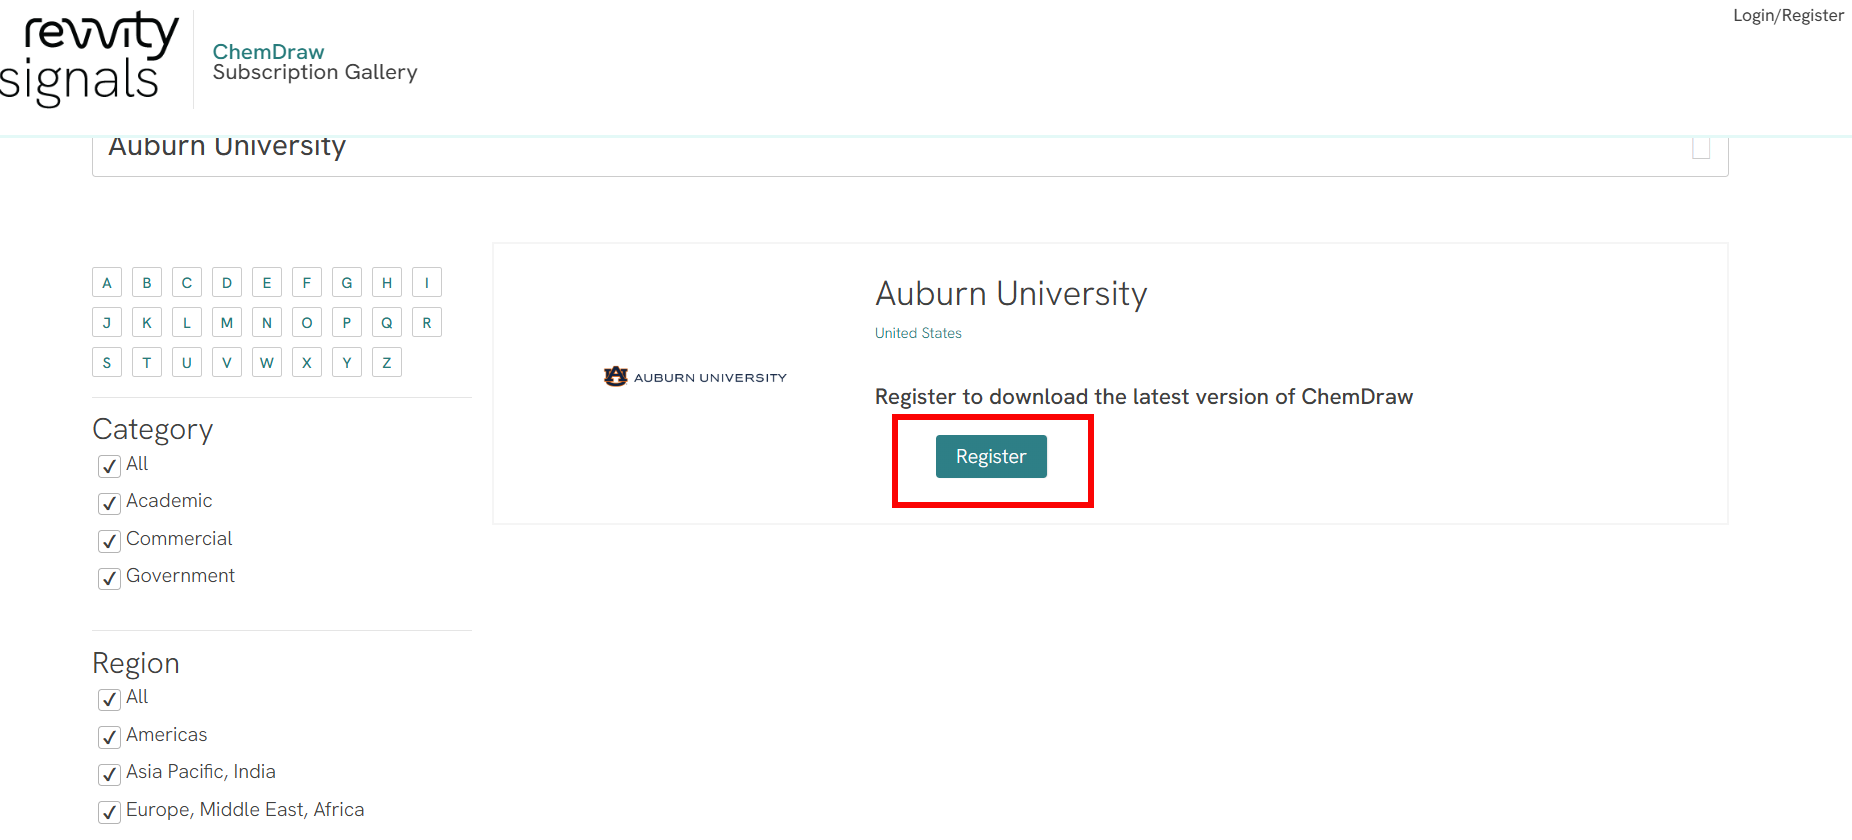Screen dimensions: 1852x840
Task: Uncheck the Commercial category filter
Action: [109, 540]
